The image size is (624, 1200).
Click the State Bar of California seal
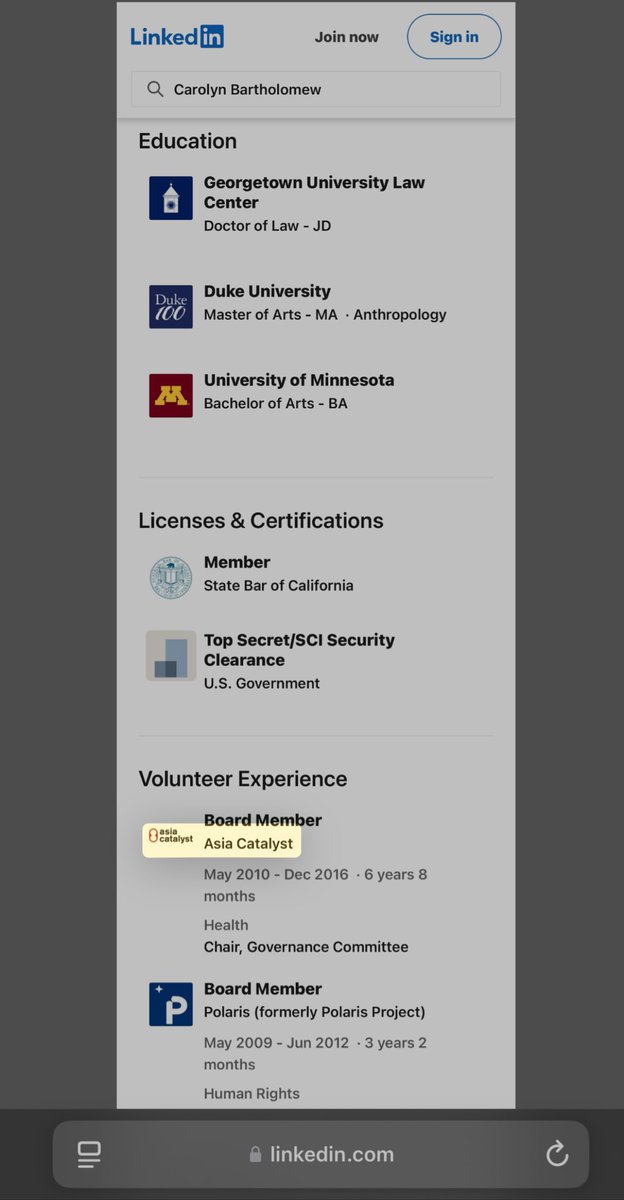[171, 578]
